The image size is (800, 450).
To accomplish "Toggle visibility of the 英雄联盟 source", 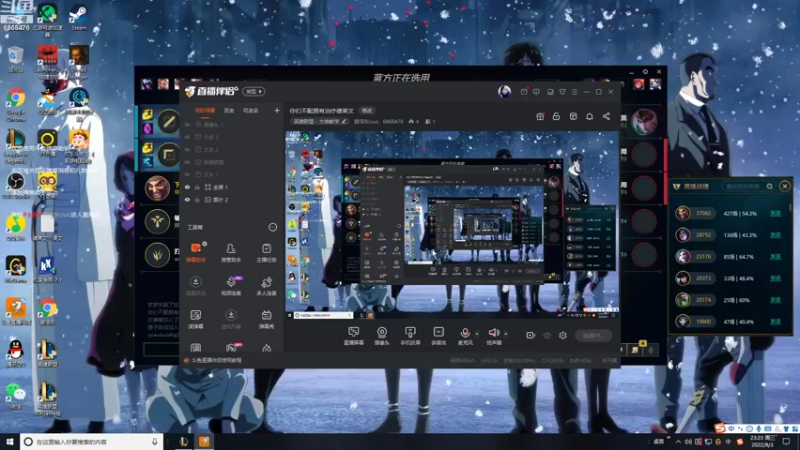I will tap(187, 162).
